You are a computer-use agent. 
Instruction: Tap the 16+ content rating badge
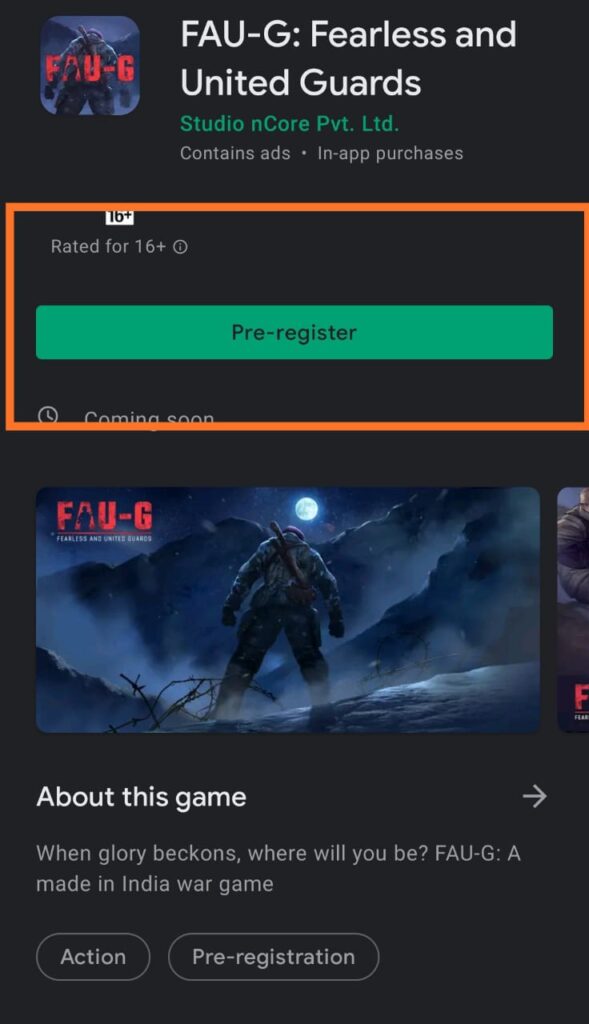tap(119, 218)
